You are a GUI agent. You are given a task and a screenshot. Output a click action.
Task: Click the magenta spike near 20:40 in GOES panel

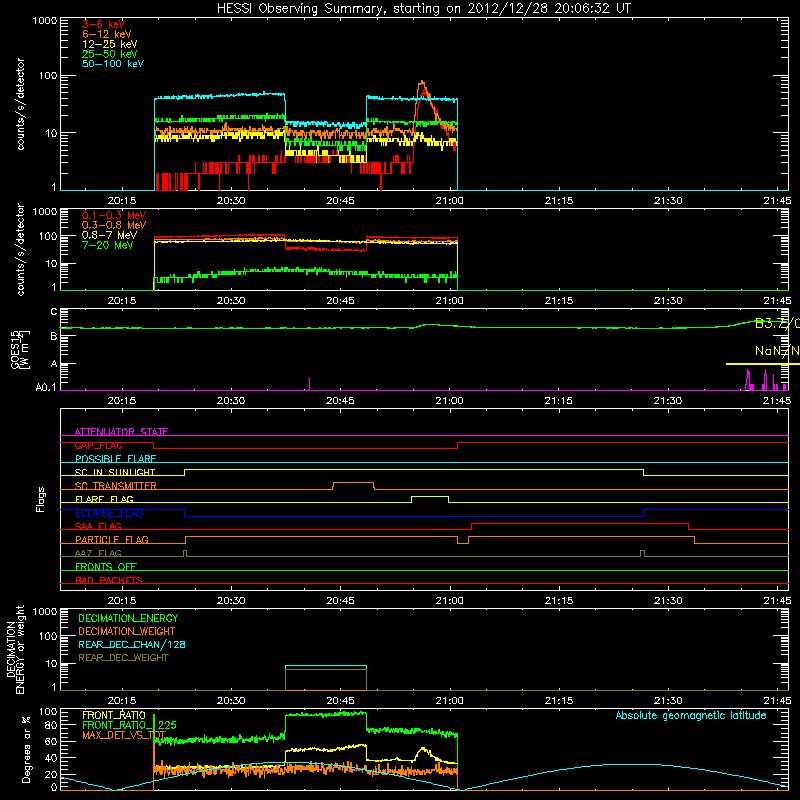310,384
